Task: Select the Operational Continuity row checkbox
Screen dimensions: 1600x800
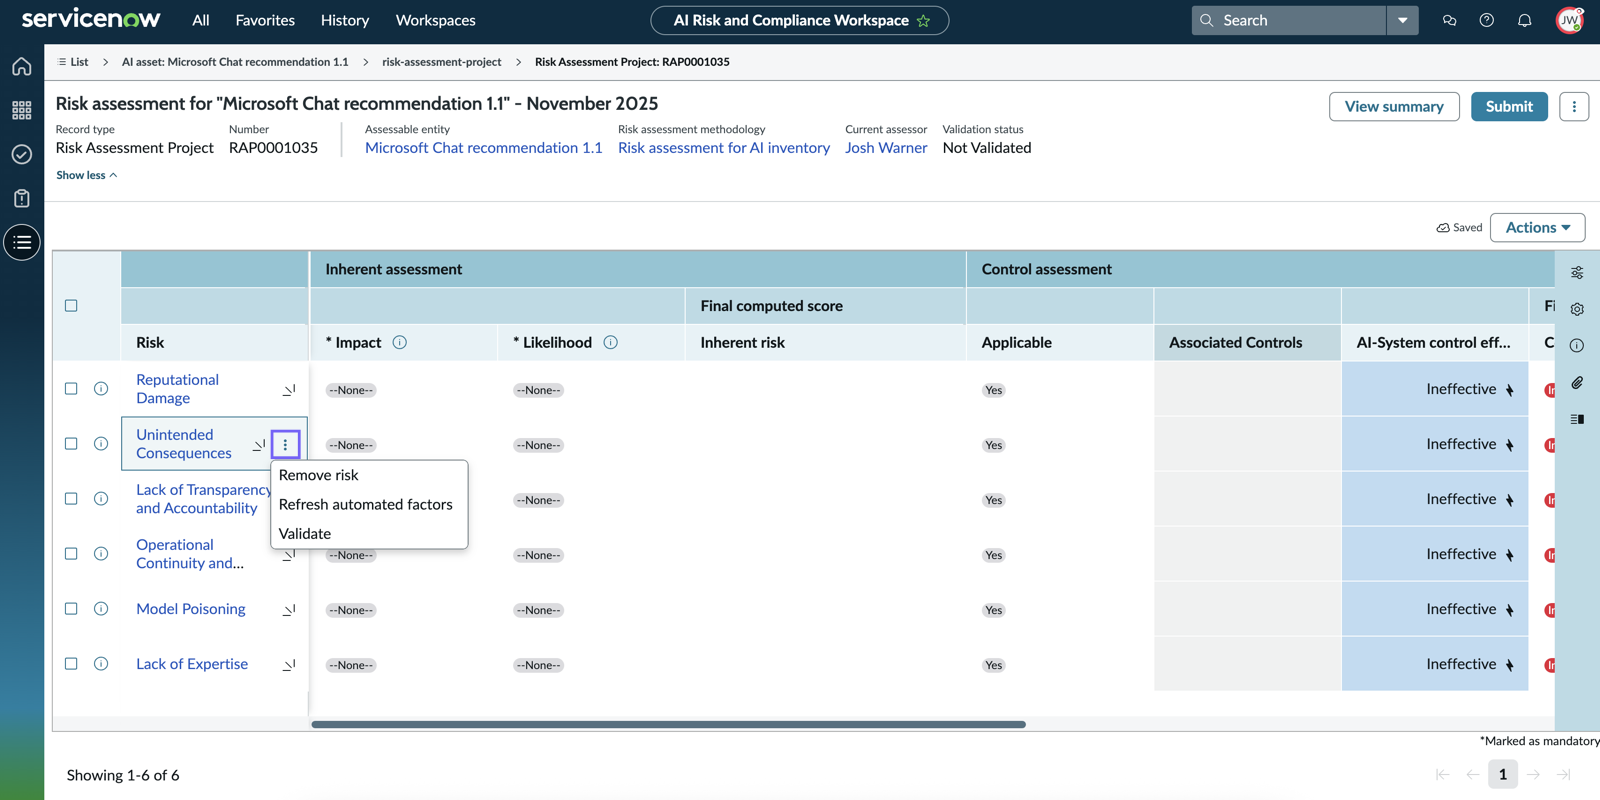Action: pos(71,554)
